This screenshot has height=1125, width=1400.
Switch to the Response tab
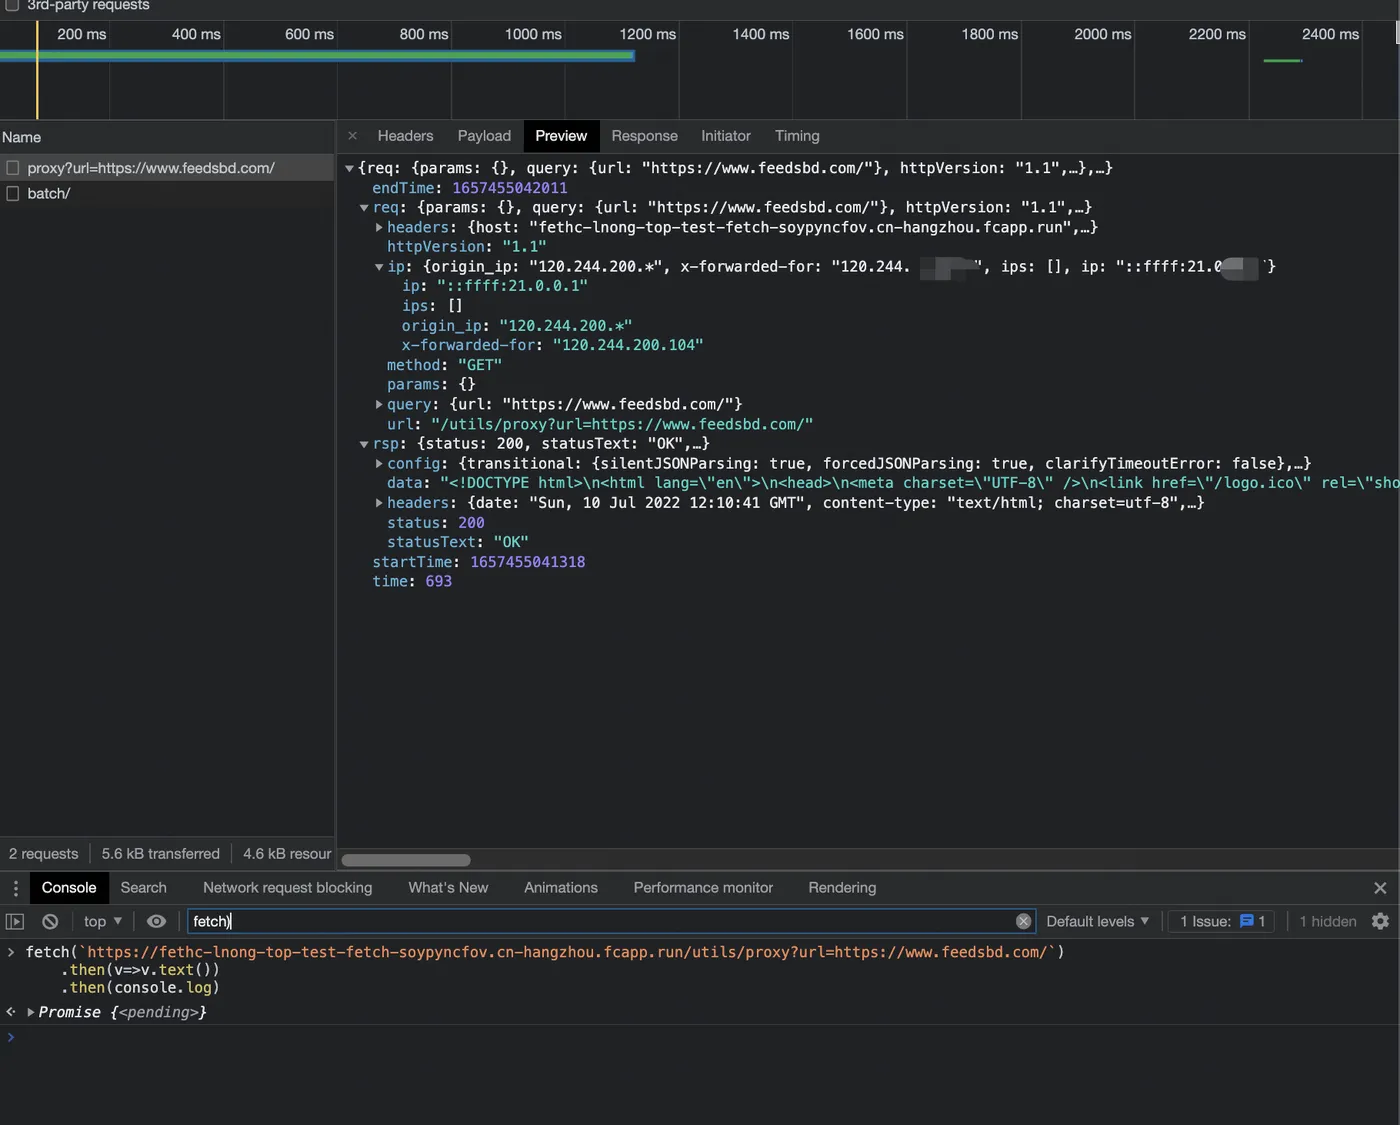click(x=644, y=136)
